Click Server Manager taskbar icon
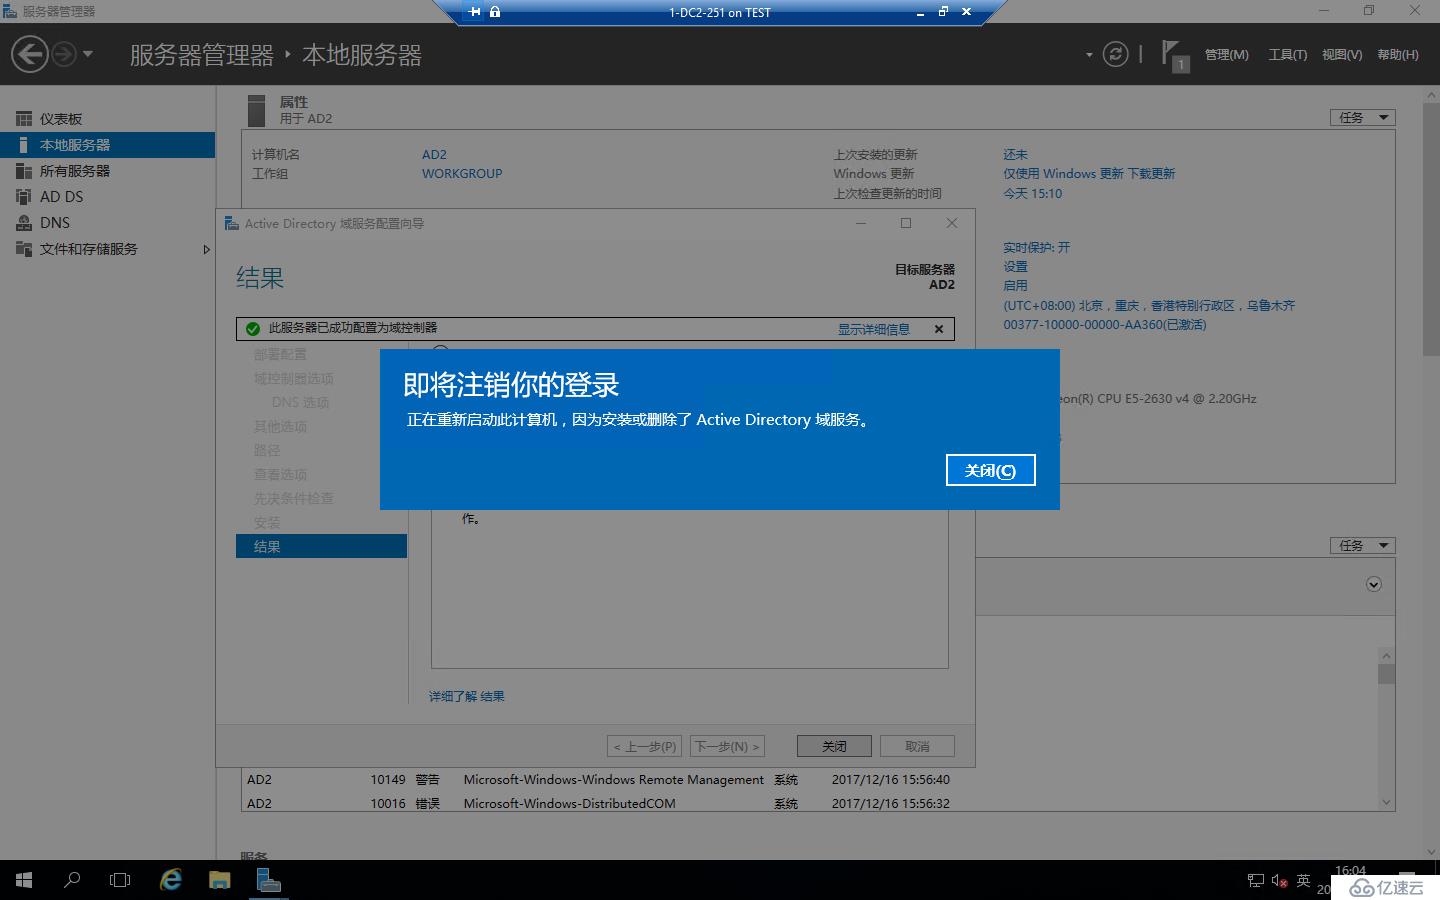The height and width of the screenshot is (900, 1440). tap(268, 880)
